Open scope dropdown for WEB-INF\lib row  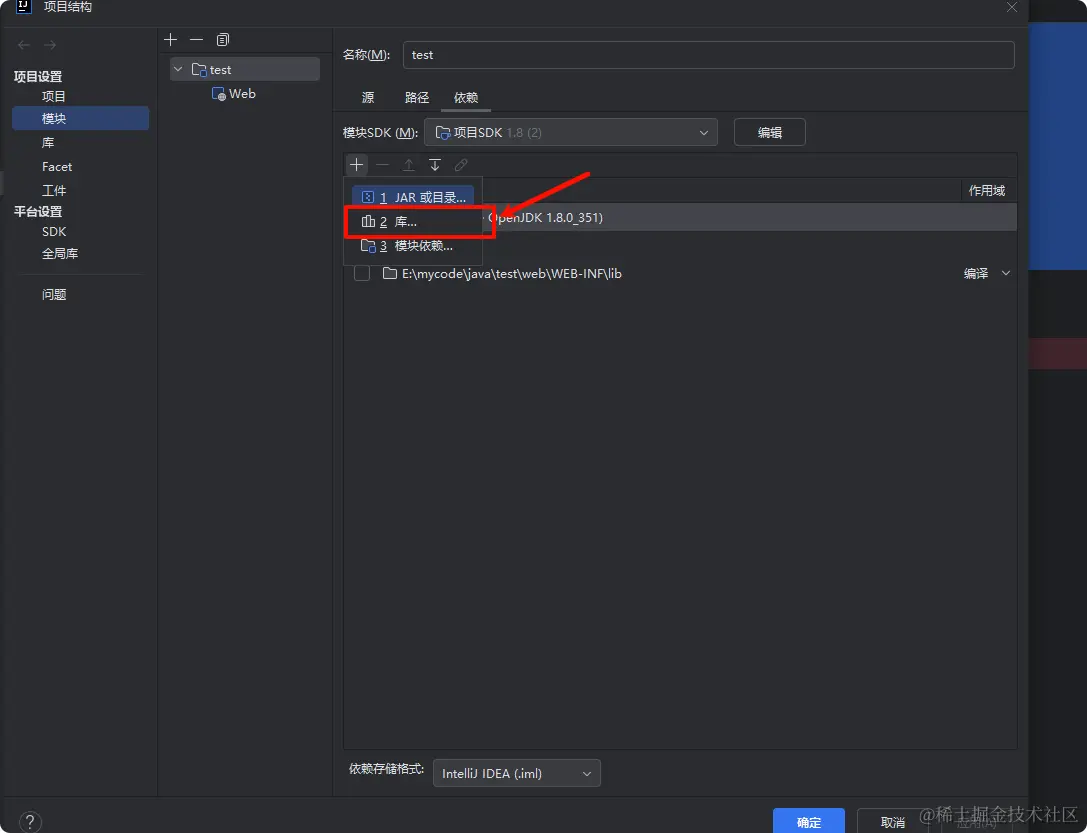coord(1005,274)
